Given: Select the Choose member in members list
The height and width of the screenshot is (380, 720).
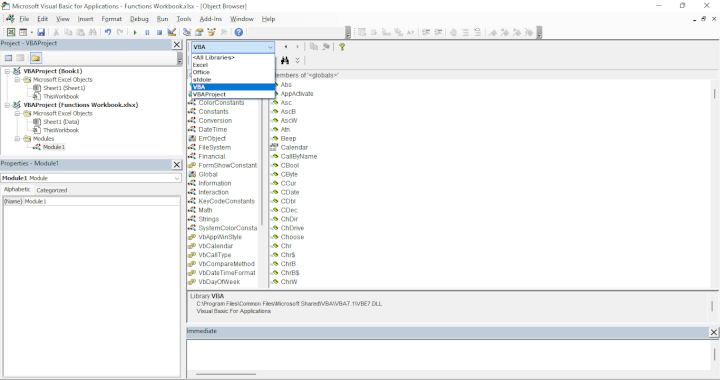Looking at the screenshot, I should pyautogui.click(x=292, y=237).
